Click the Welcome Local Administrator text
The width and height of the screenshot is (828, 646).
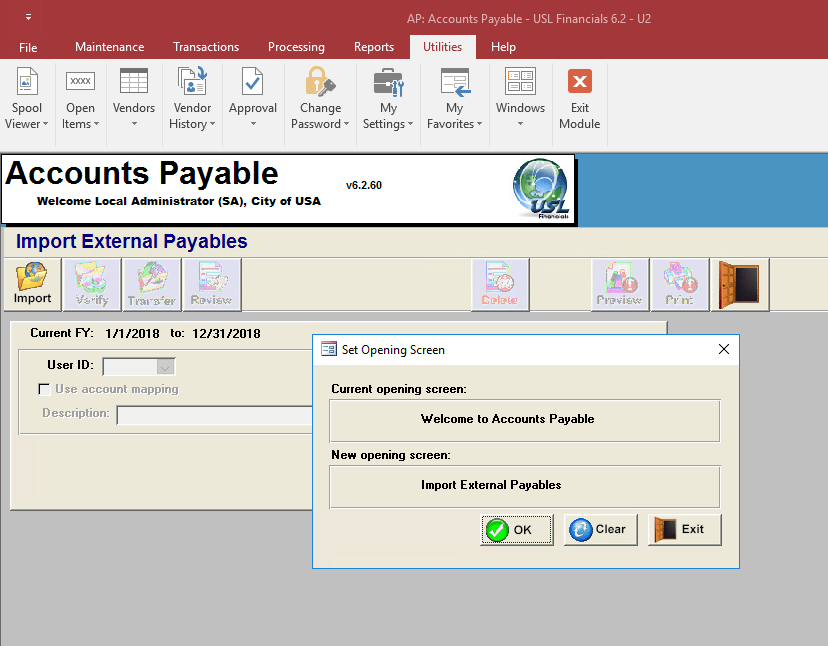(179, 201)
